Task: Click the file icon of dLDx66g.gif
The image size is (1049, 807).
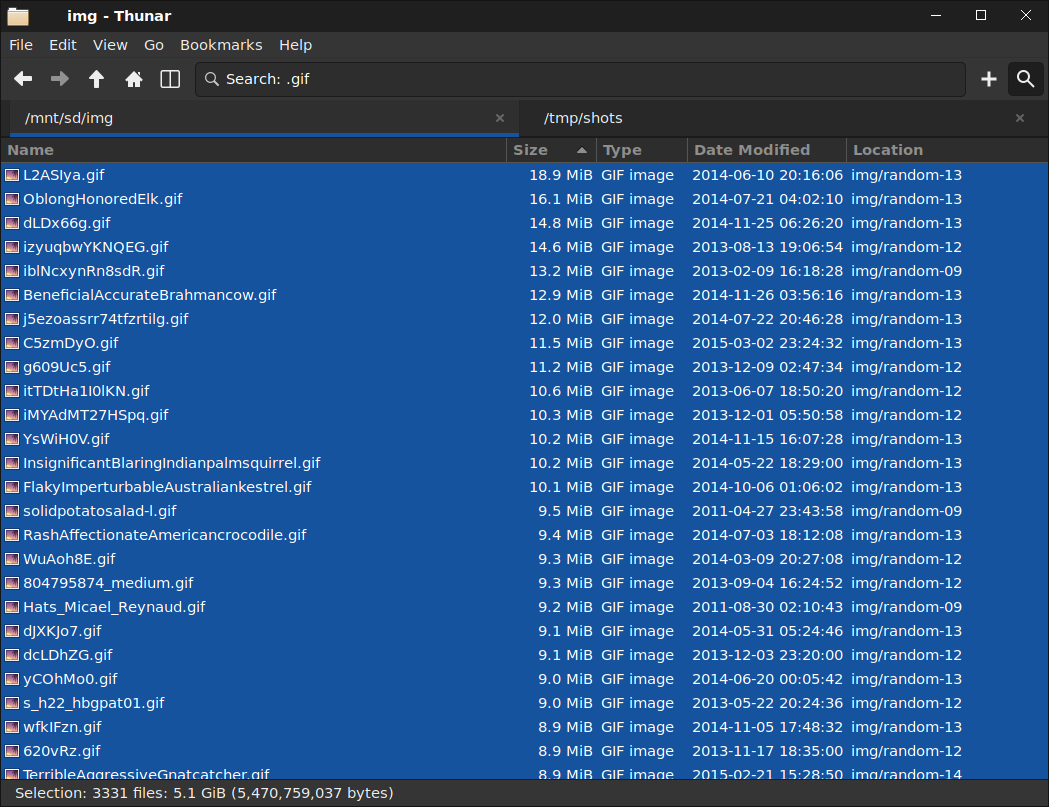Action: click(x=12, y=223)
